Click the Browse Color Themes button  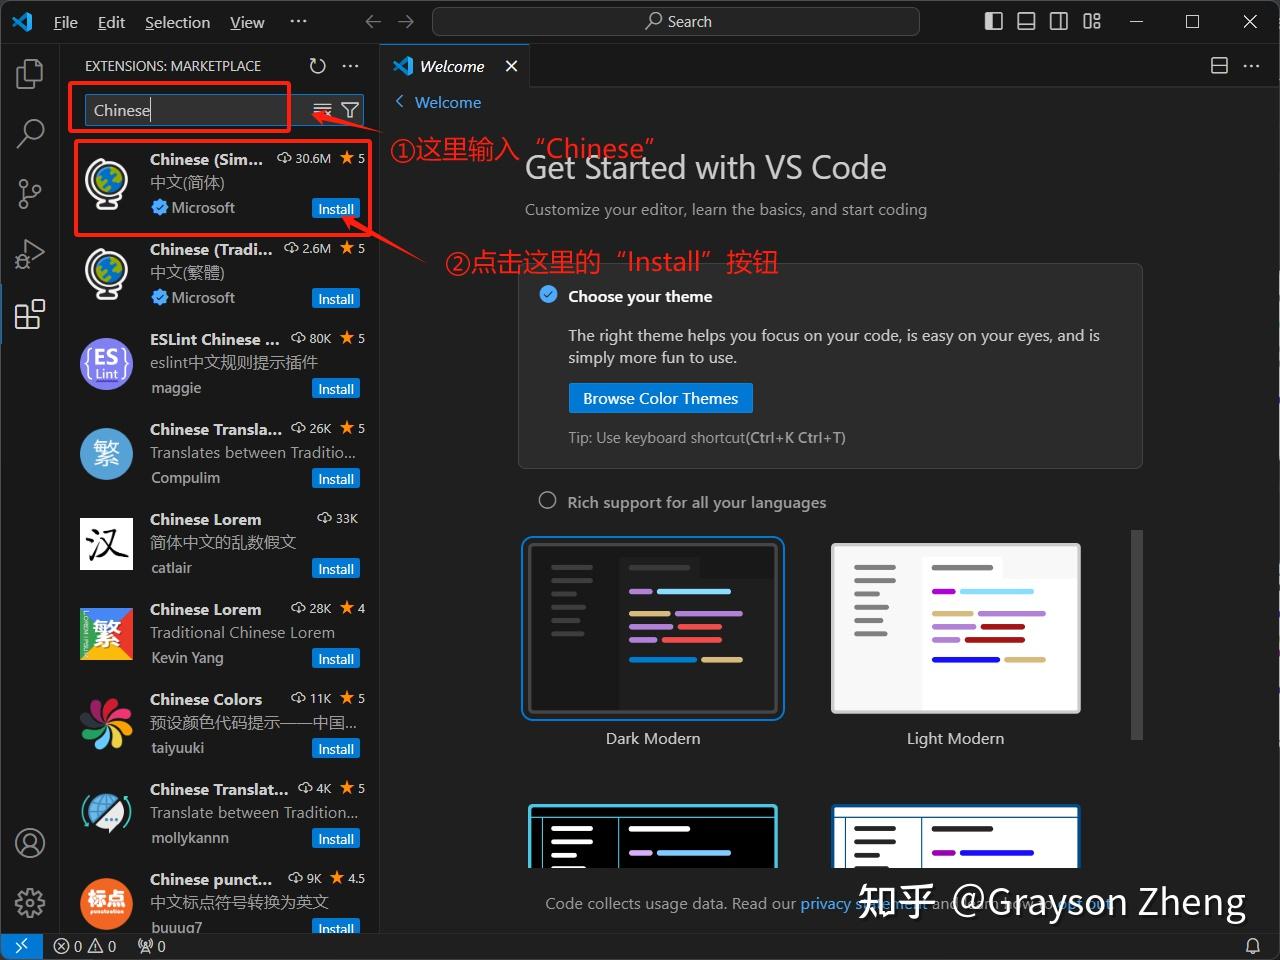pos(660,397)
